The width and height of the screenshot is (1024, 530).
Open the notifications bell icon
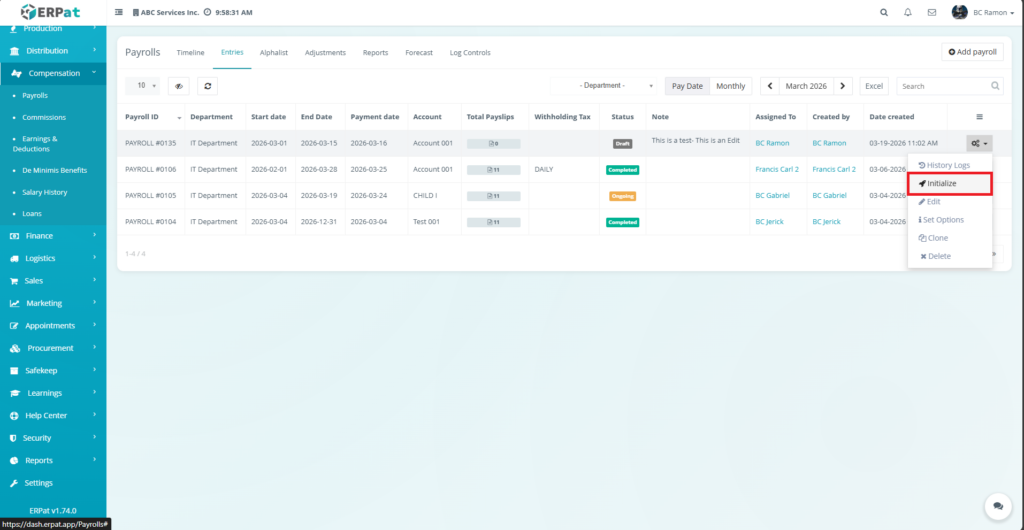click(x=908, y=12)
